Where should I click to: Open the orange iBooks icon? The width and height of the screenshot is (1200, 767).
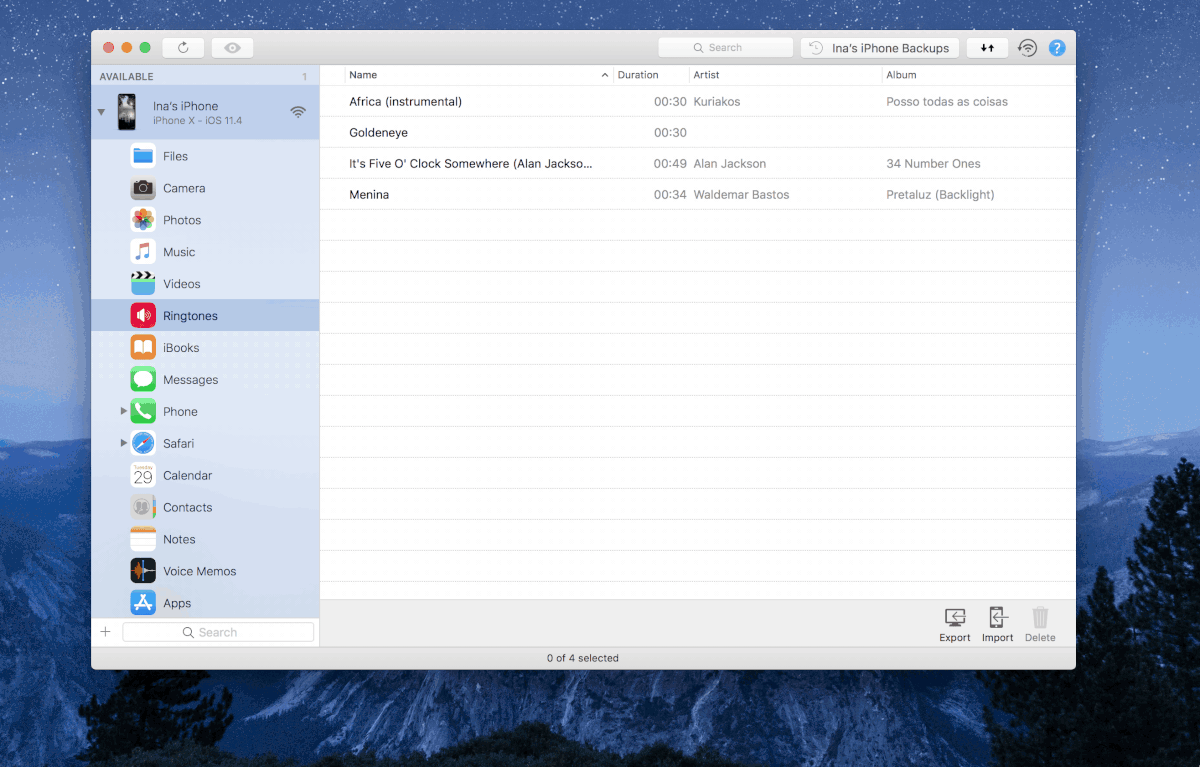143,348
